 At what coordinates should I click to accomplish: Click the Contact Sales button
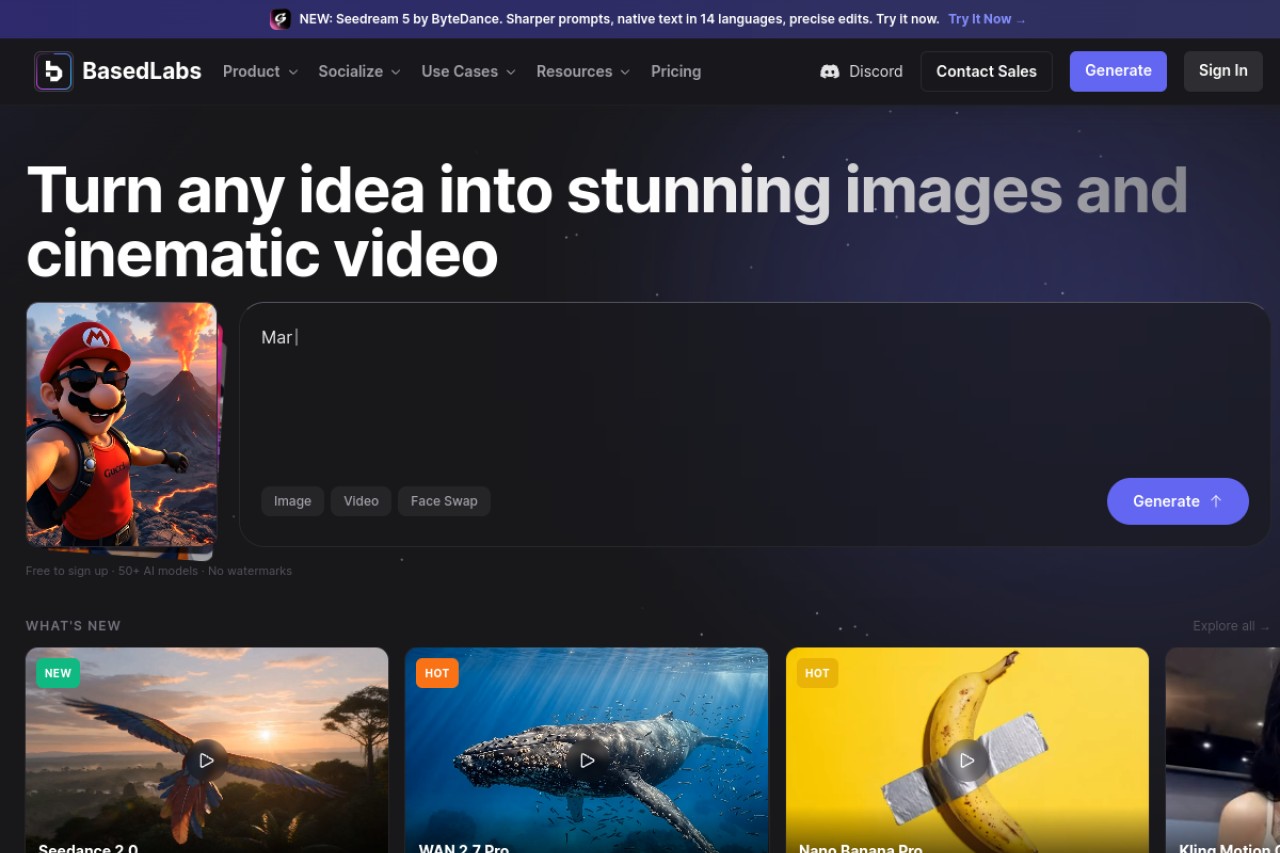(986, 71)
